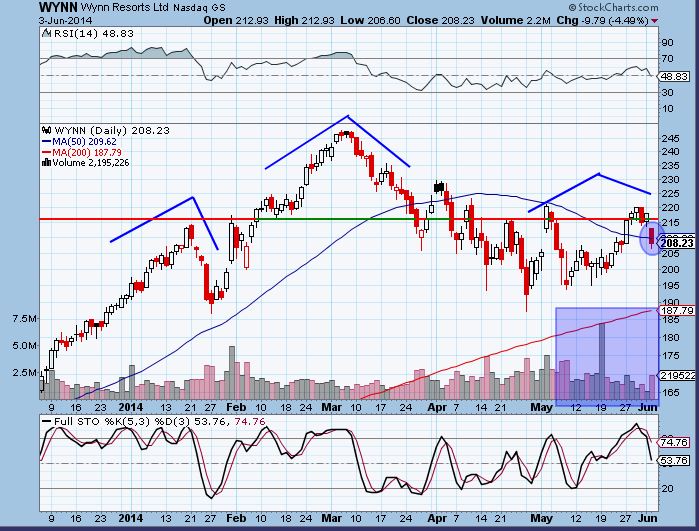
Task: Click the Close 208.23 value in header
Action: point(440,21)
